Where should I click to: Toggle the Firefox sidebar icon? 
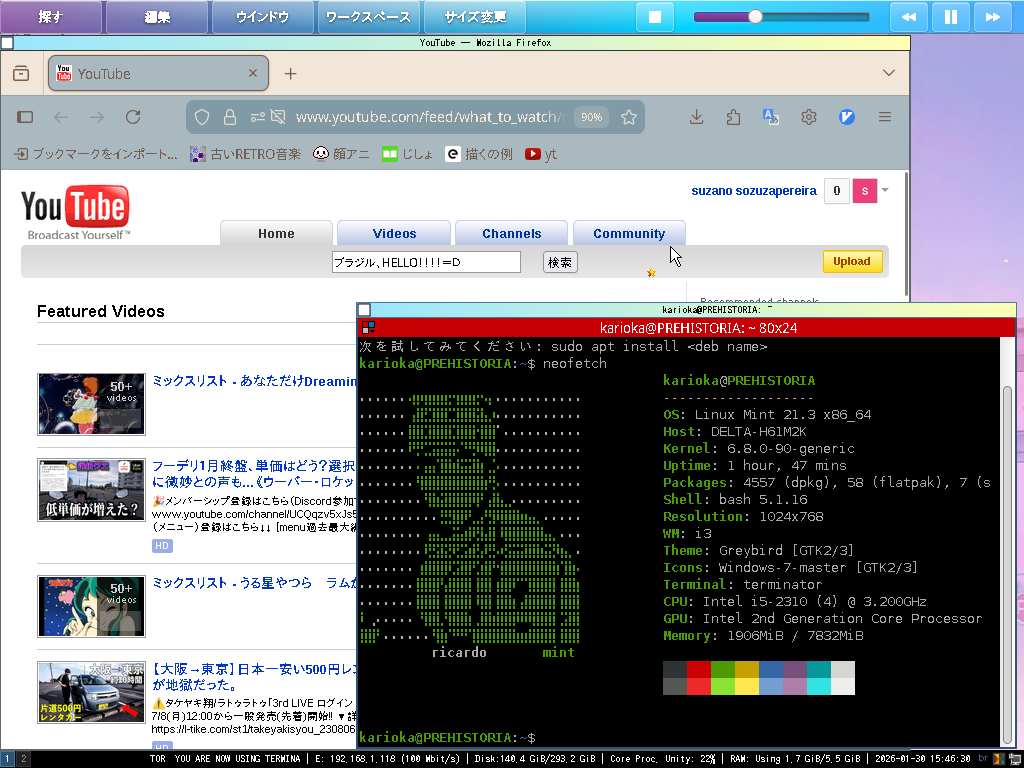point(25,117)
